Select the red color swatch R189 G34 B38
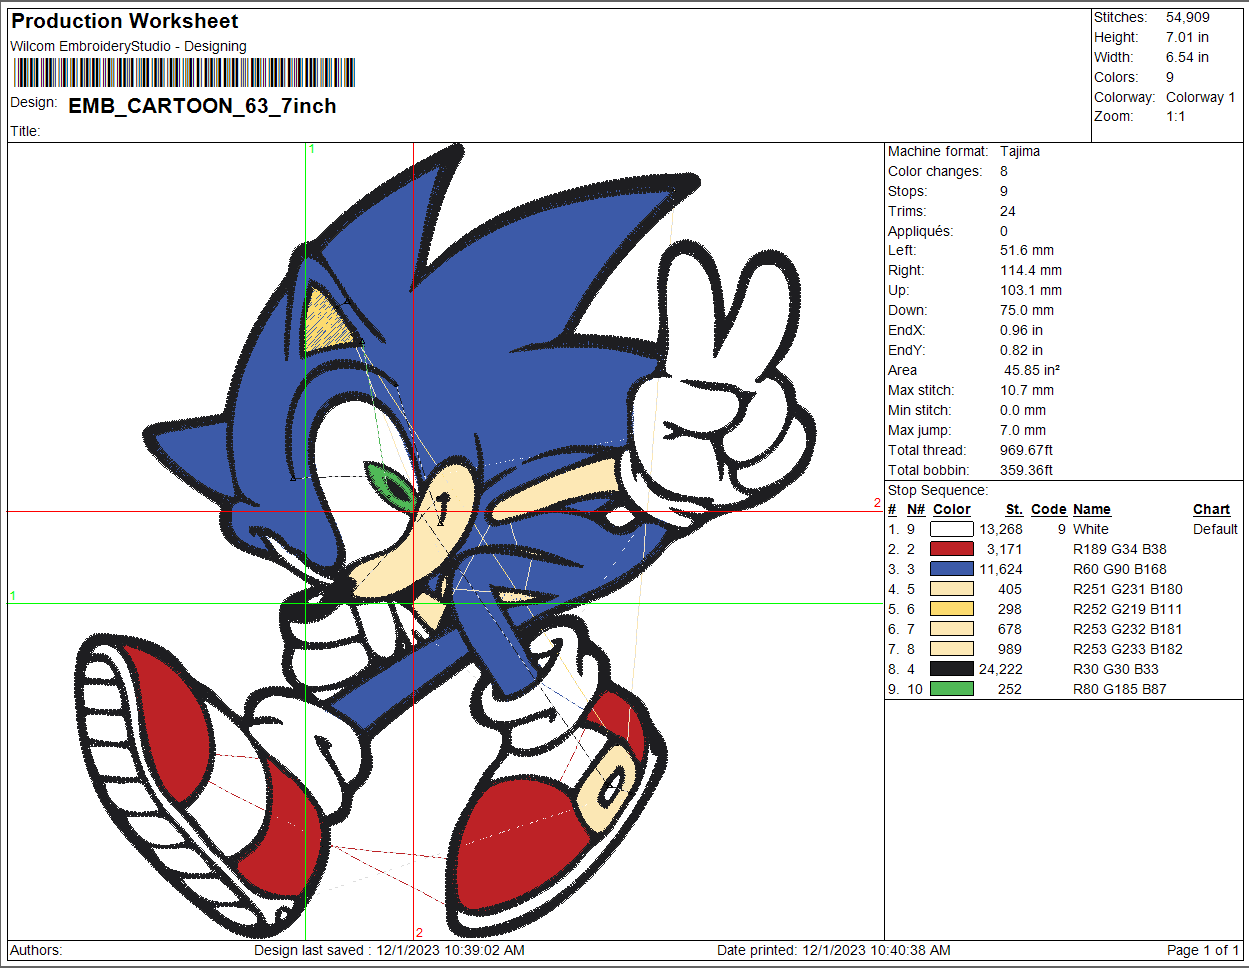This screenshot has height=968, width=1249. point(952,549)
